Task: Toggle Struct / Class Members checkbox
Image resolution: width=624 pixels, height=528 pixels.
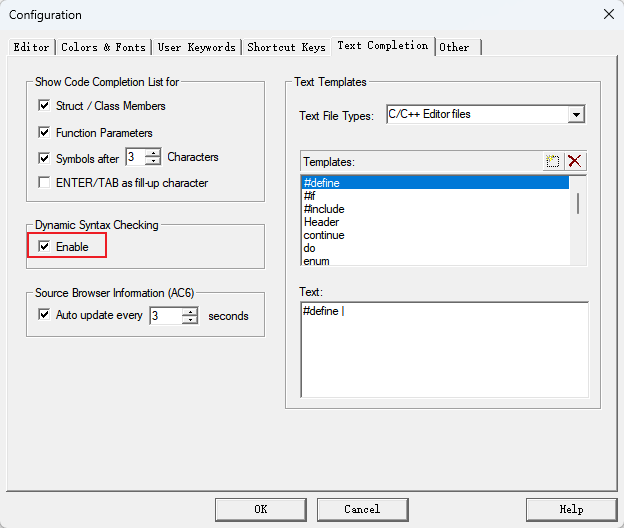Action: [x=44, y=106]
